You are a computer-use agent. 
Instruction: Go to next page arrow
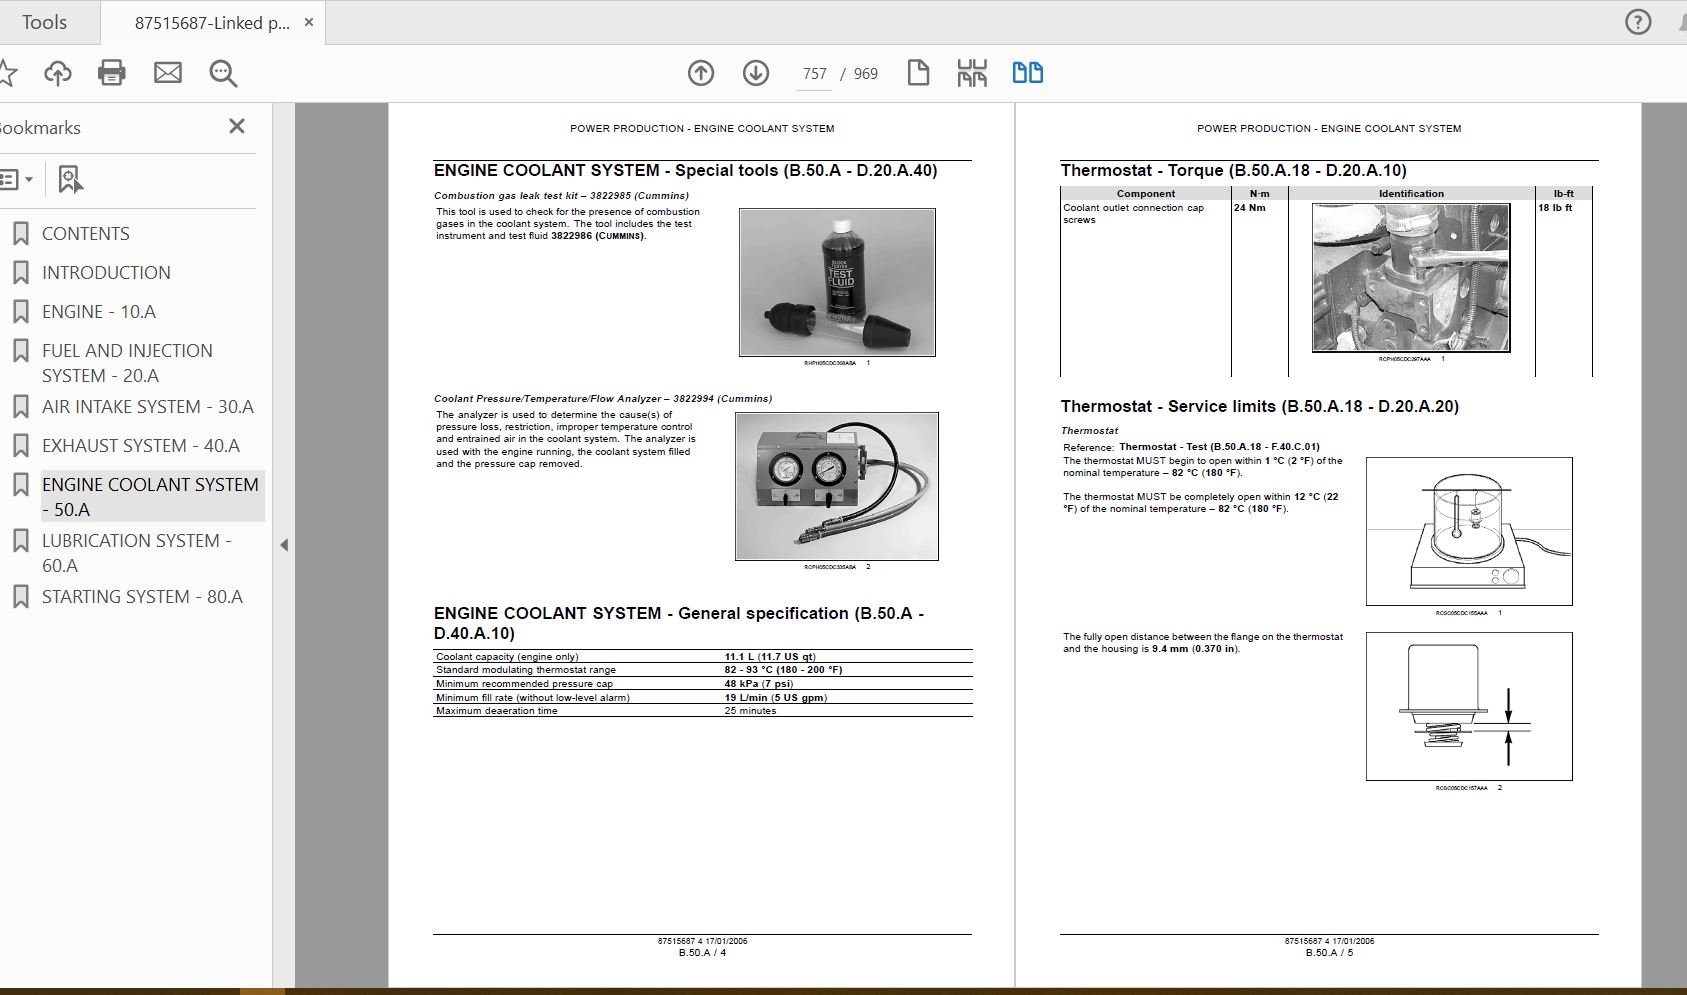(756, 73)
